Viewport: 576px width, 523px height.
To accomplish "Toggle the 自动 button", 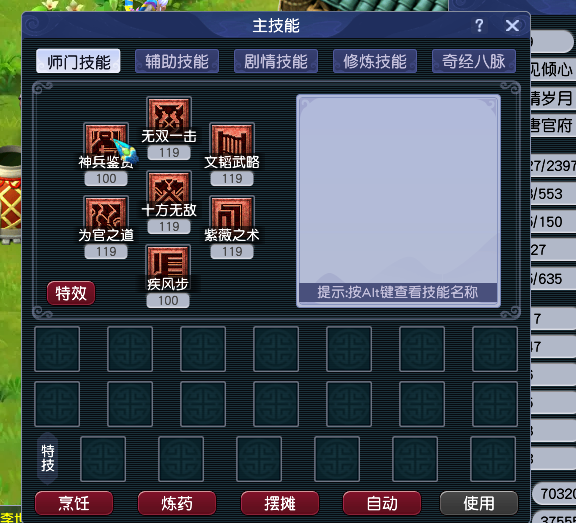I will 382,503.
